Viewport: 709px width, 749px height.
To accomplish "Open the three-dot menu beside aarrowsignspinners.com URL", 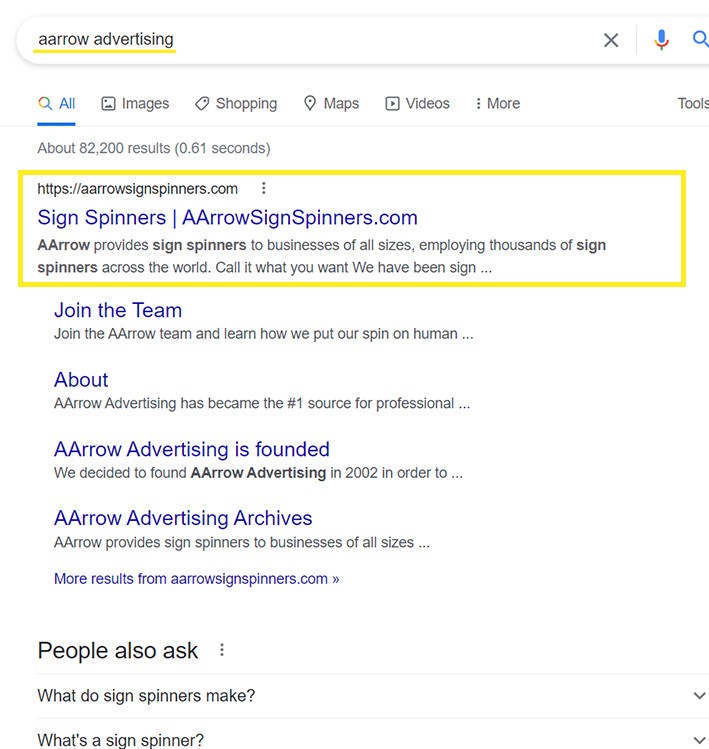I will [x=263, y=188].
